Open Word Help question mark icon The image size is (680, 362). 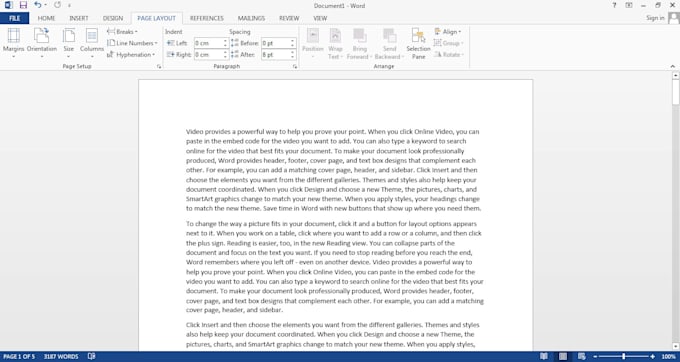(614, 5)
